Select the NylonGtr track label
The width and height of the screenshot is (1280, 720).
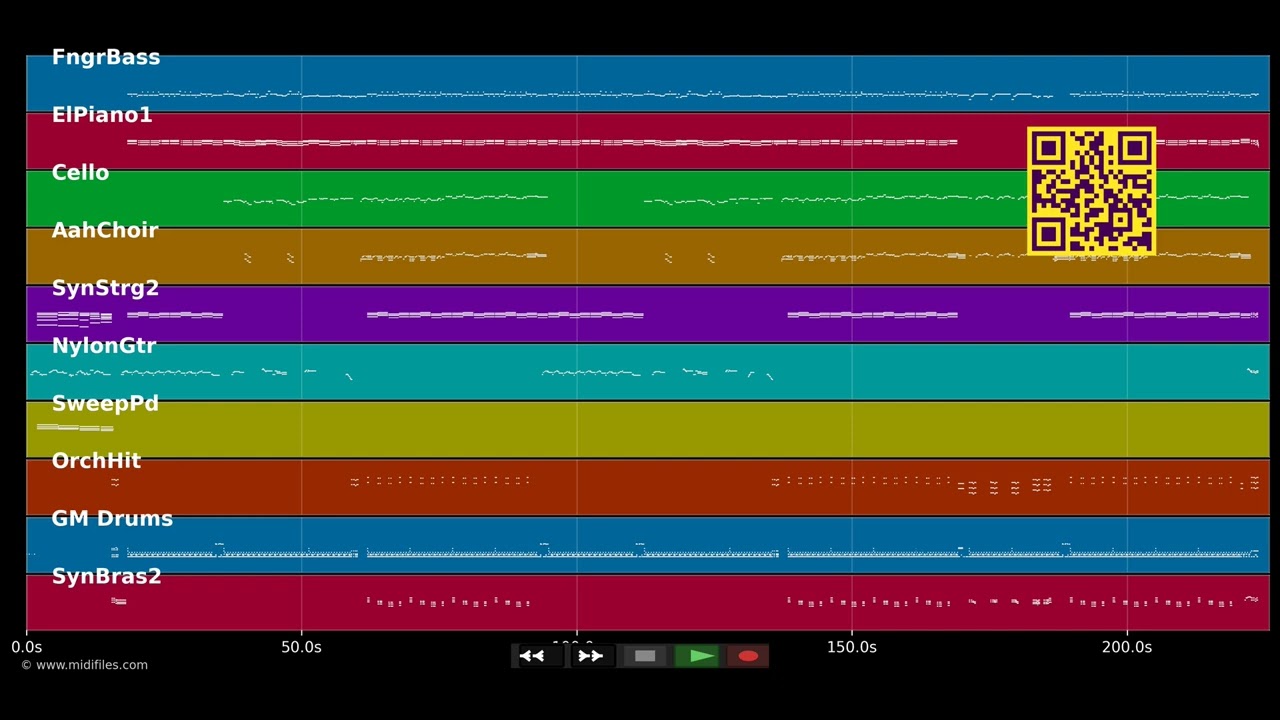[104, 346]
